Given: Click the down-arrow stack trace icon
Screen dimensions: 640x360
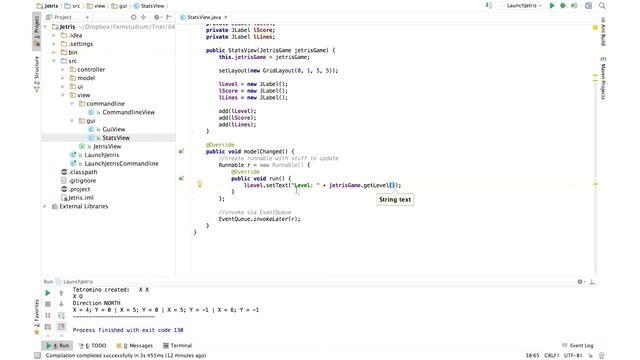Looking at the screenshot, I should click(x=61, y=304).
